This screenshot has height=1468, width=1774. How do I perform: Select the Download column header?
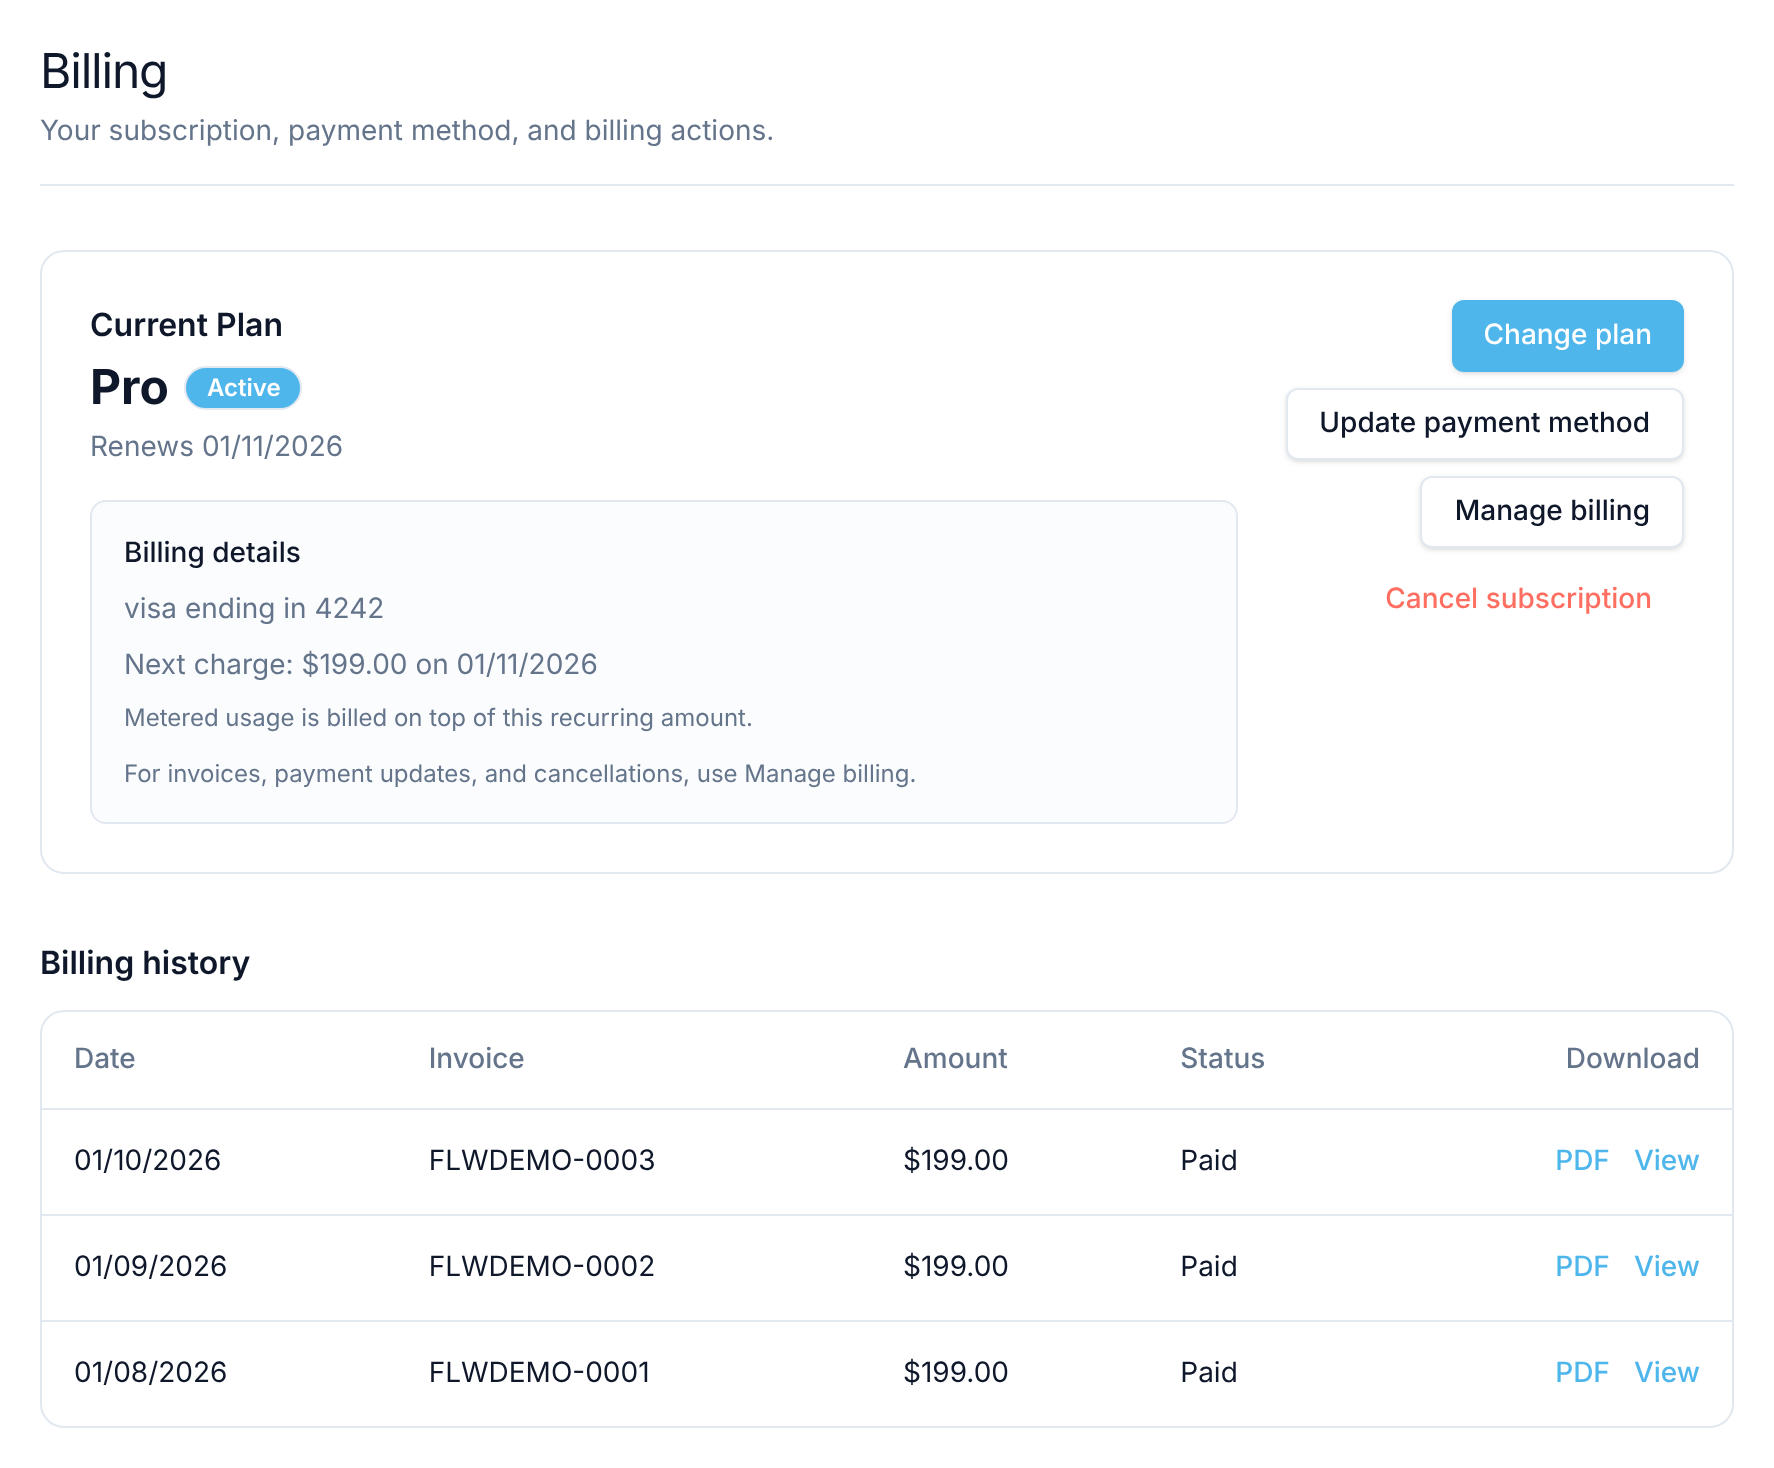(x=1632, y=1058)
